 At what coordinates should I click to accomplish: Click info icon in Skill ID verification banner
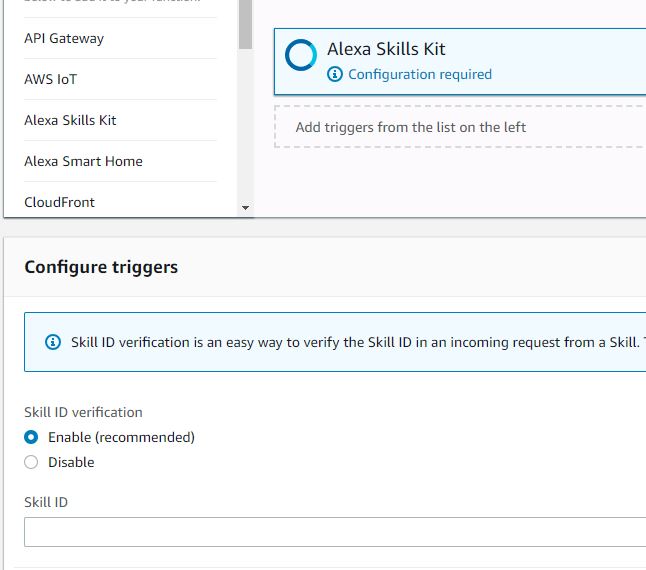(x=53, y=342)
